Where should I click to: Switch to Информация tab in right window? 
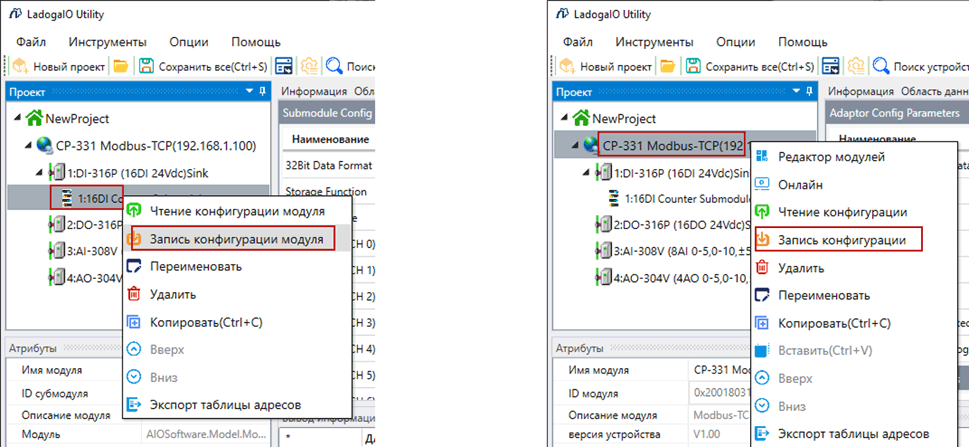861,92
